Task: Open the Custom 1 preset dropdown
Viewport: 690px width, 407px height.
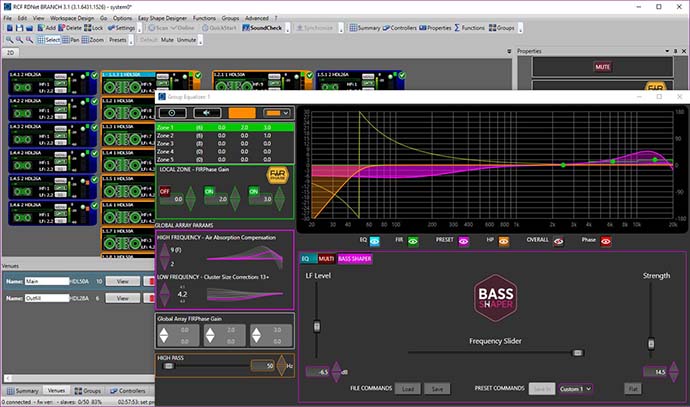Action: pyautogui.click(x=575, y=389)
